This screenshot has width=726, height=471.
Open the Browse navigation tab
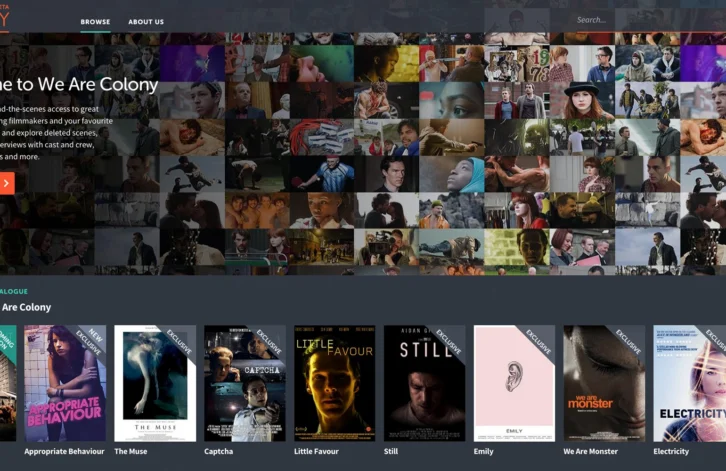coord(95,21)
